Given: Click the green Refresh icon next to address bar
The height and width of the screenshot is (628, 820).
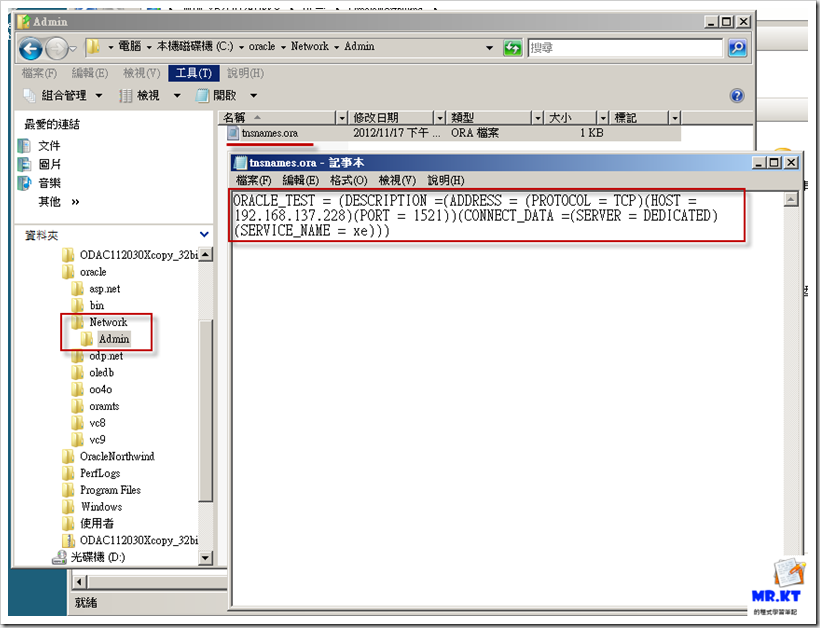Looking at the screenshot, I should coord(512,48).
